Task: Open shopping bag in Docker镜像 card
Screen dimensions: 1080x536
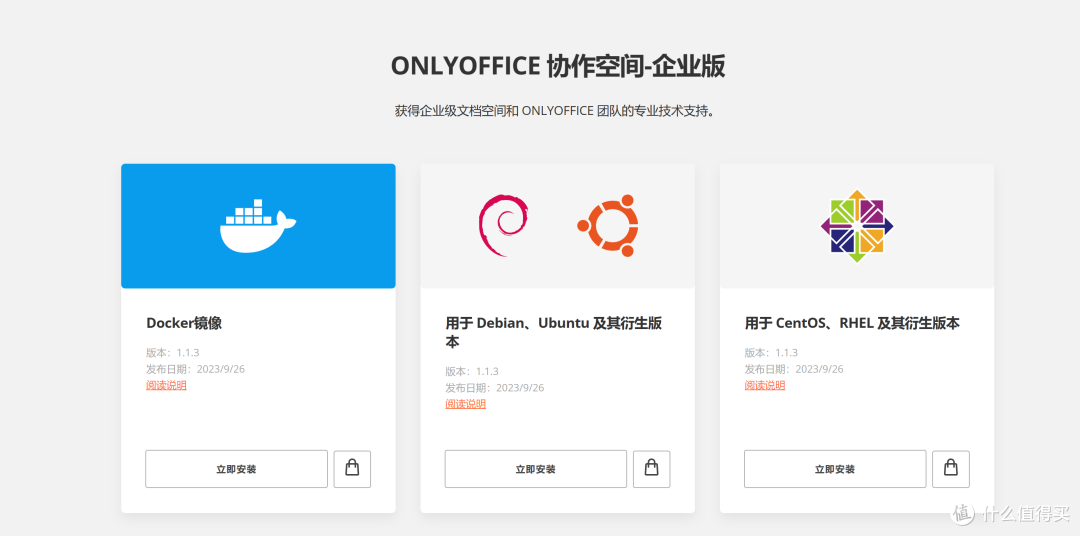Action: coord(352,469)
